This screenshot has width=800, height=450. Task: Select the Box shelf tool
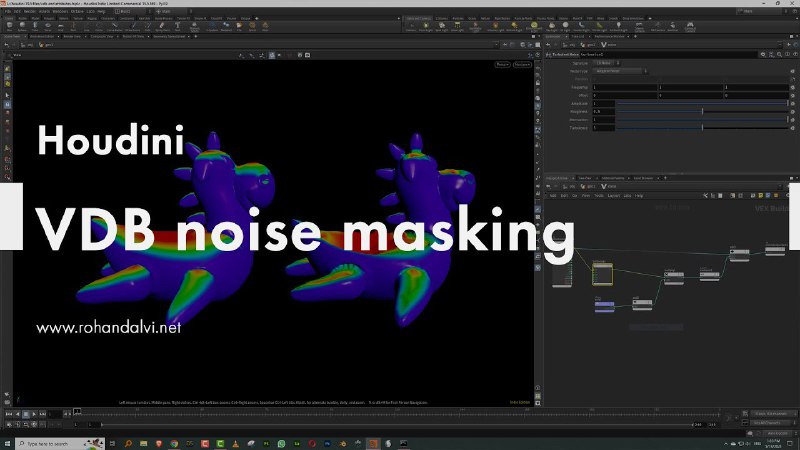(9, 26)
